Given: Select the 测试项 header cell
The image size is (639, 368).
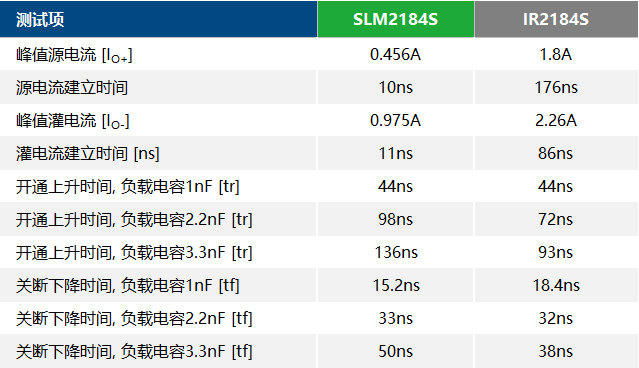Looking at the screenshot, I should [158, 19].
